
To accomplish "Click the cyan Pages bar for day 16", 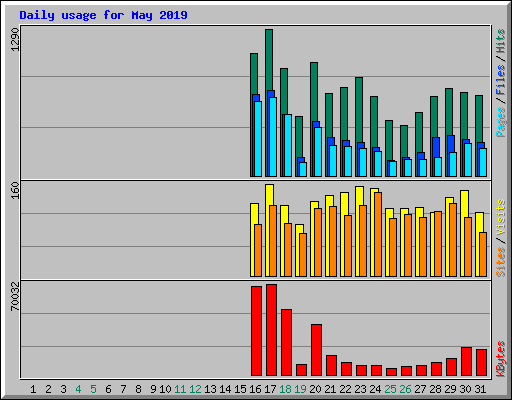I will 258,139.
